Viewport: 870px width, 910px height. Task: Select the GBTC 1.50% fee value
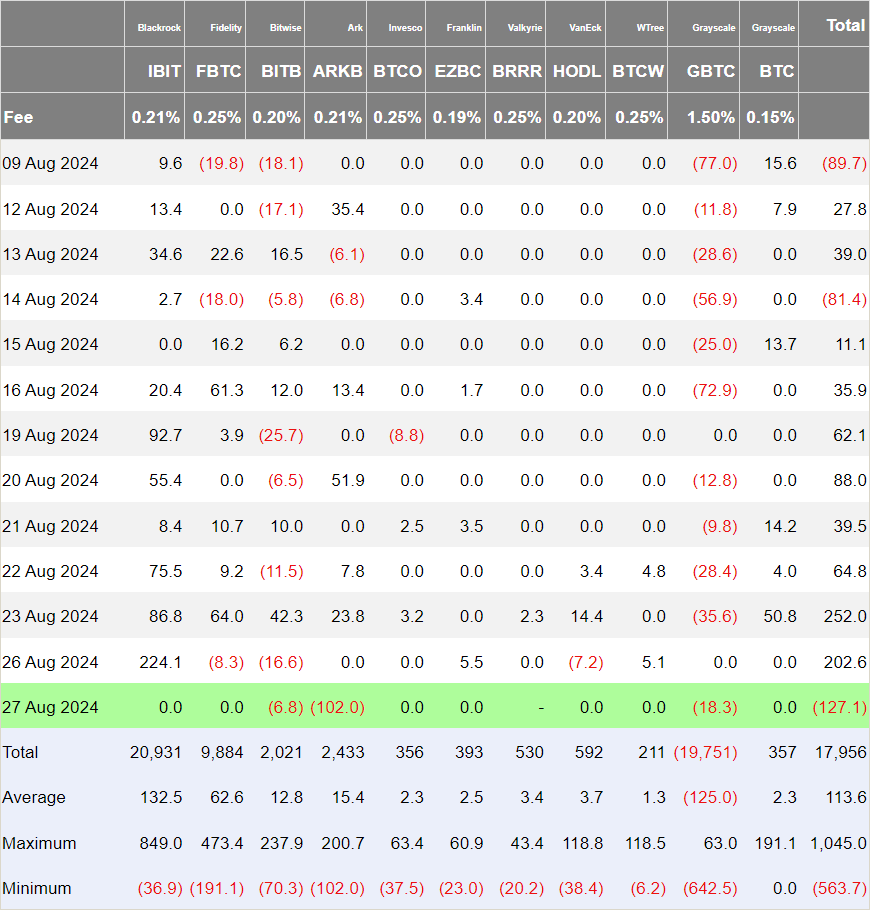pyautogui.click(x=711, y=117)
